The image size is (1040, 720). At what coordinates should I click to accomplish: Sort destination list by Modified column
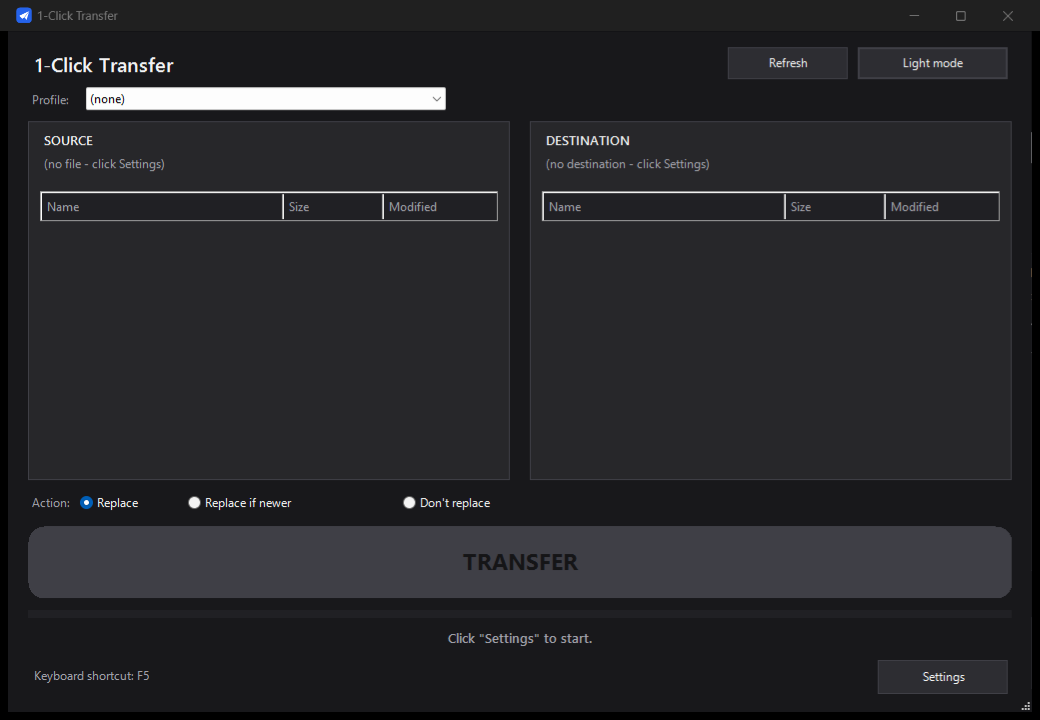(x=942, y=207)
